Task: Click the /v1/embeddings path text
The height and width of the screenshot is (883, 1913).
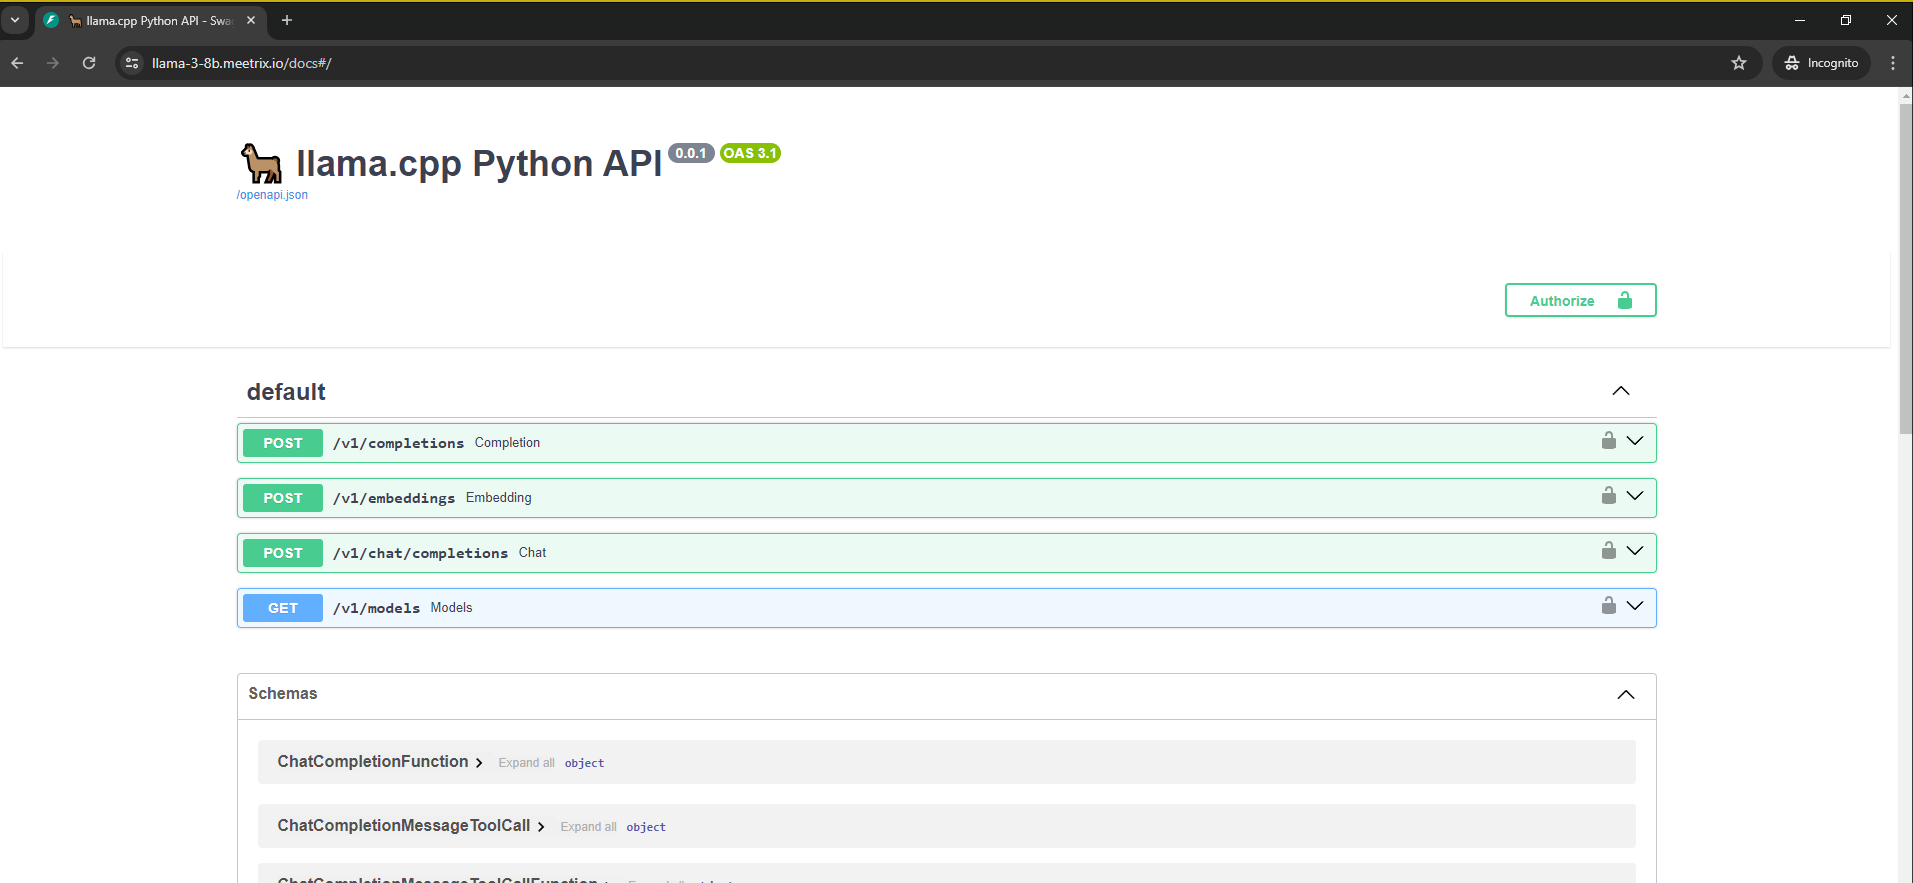Action: tap(394, 498)
